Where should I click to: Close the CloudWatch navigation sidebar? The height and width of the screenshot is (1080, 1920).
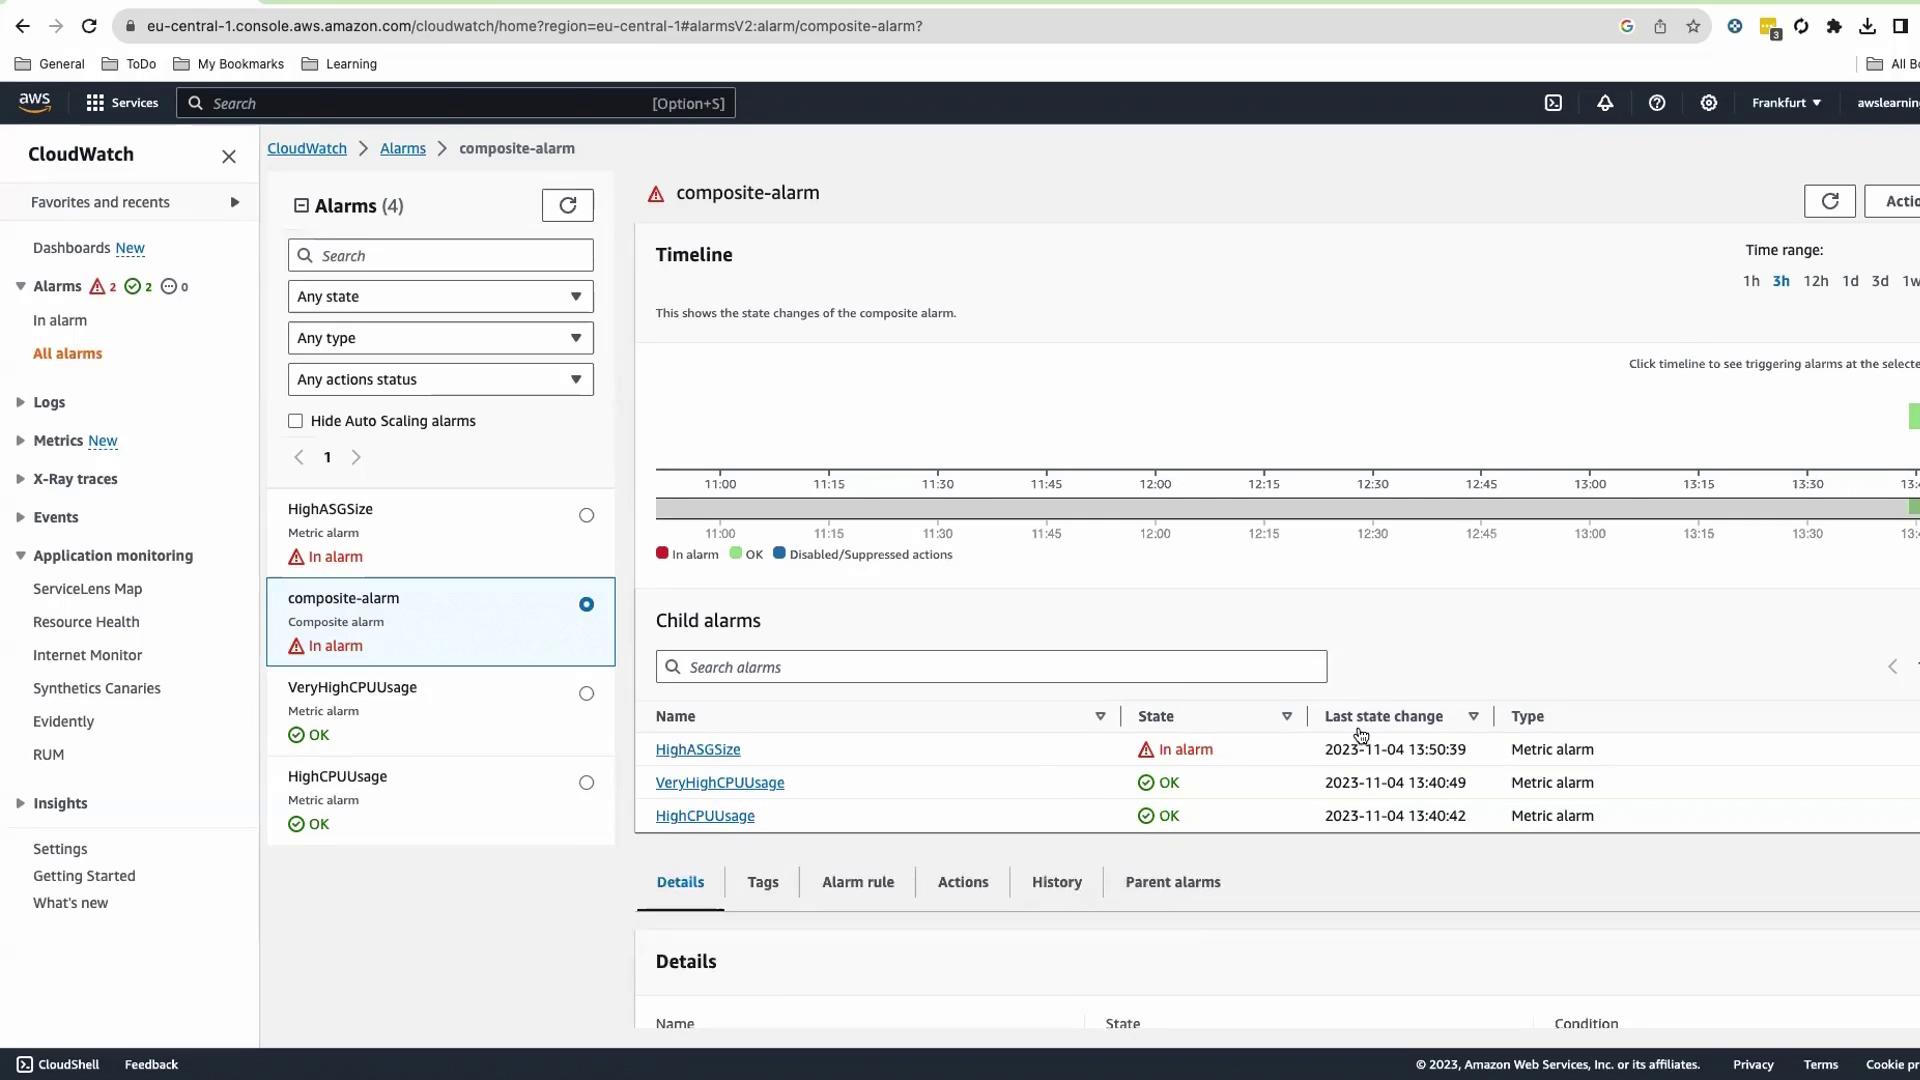[229, 156]
